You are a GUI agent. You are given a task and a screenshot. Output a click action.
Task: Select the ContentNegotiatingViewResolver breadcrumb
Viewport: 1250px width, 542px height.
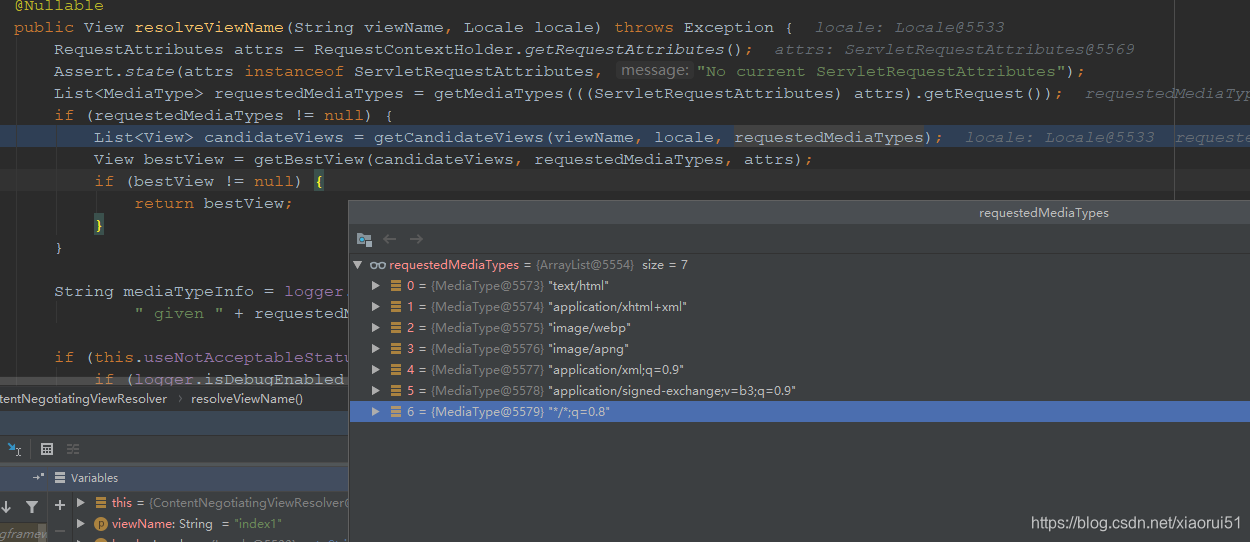(83, 399)
